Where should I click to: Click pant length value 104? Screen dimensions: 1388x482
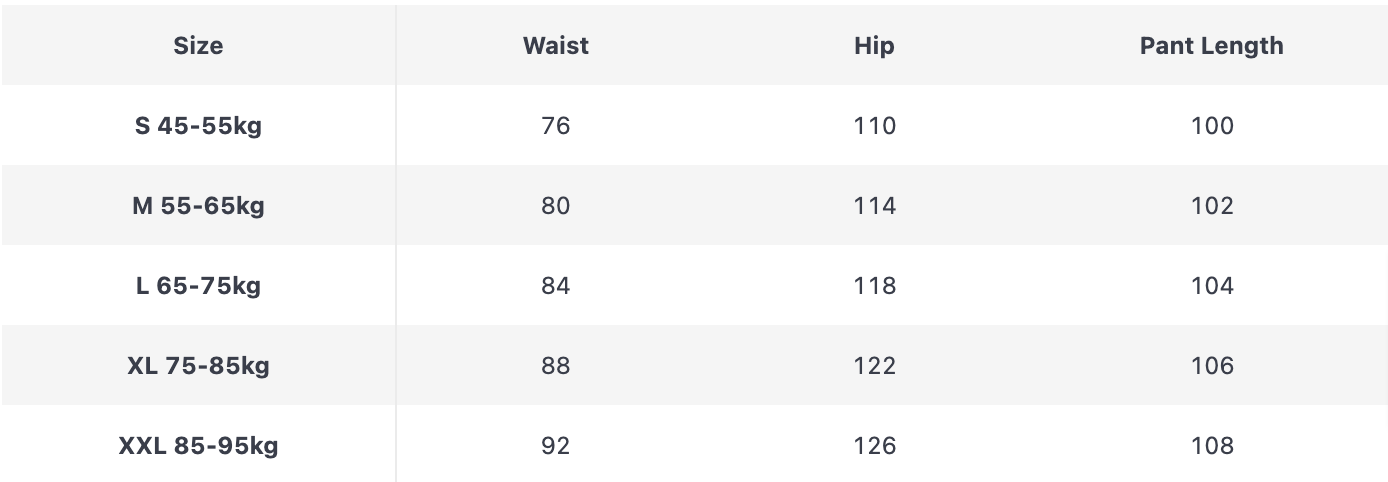point(1212,286)
